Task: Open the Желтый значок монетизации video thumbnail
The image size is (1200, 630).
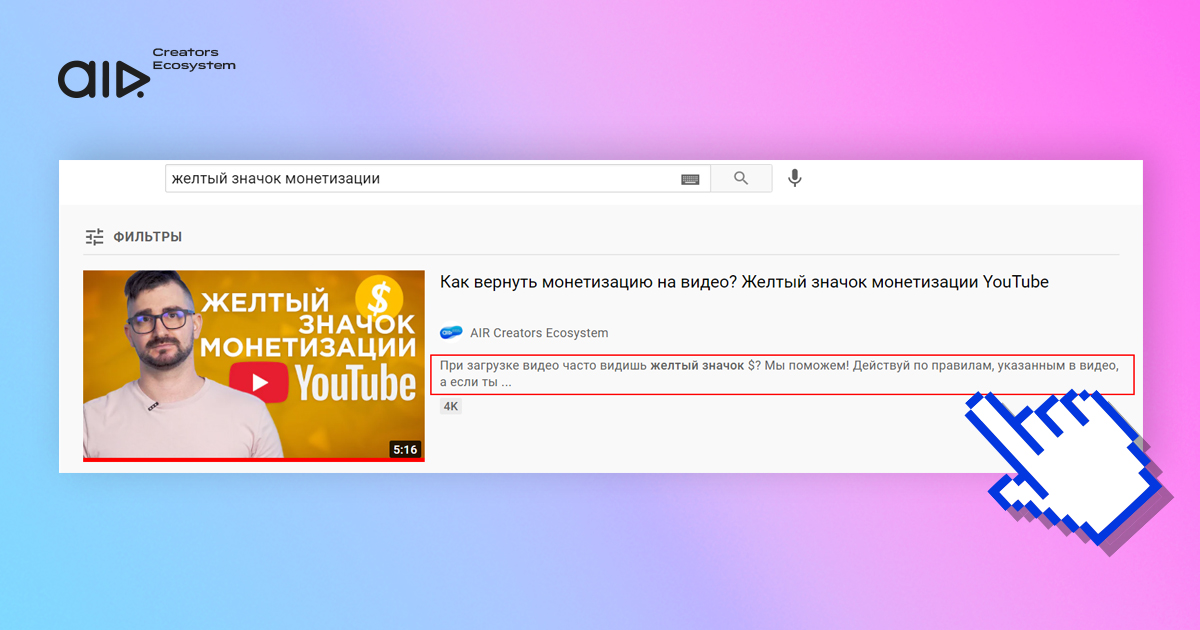Action: tap(254, 366)
